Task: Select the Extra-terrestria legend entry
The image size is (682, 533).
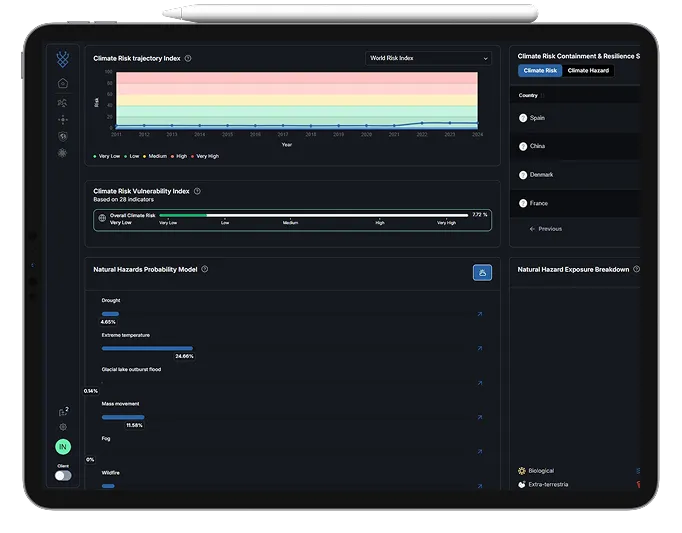Action: point(543,484)
